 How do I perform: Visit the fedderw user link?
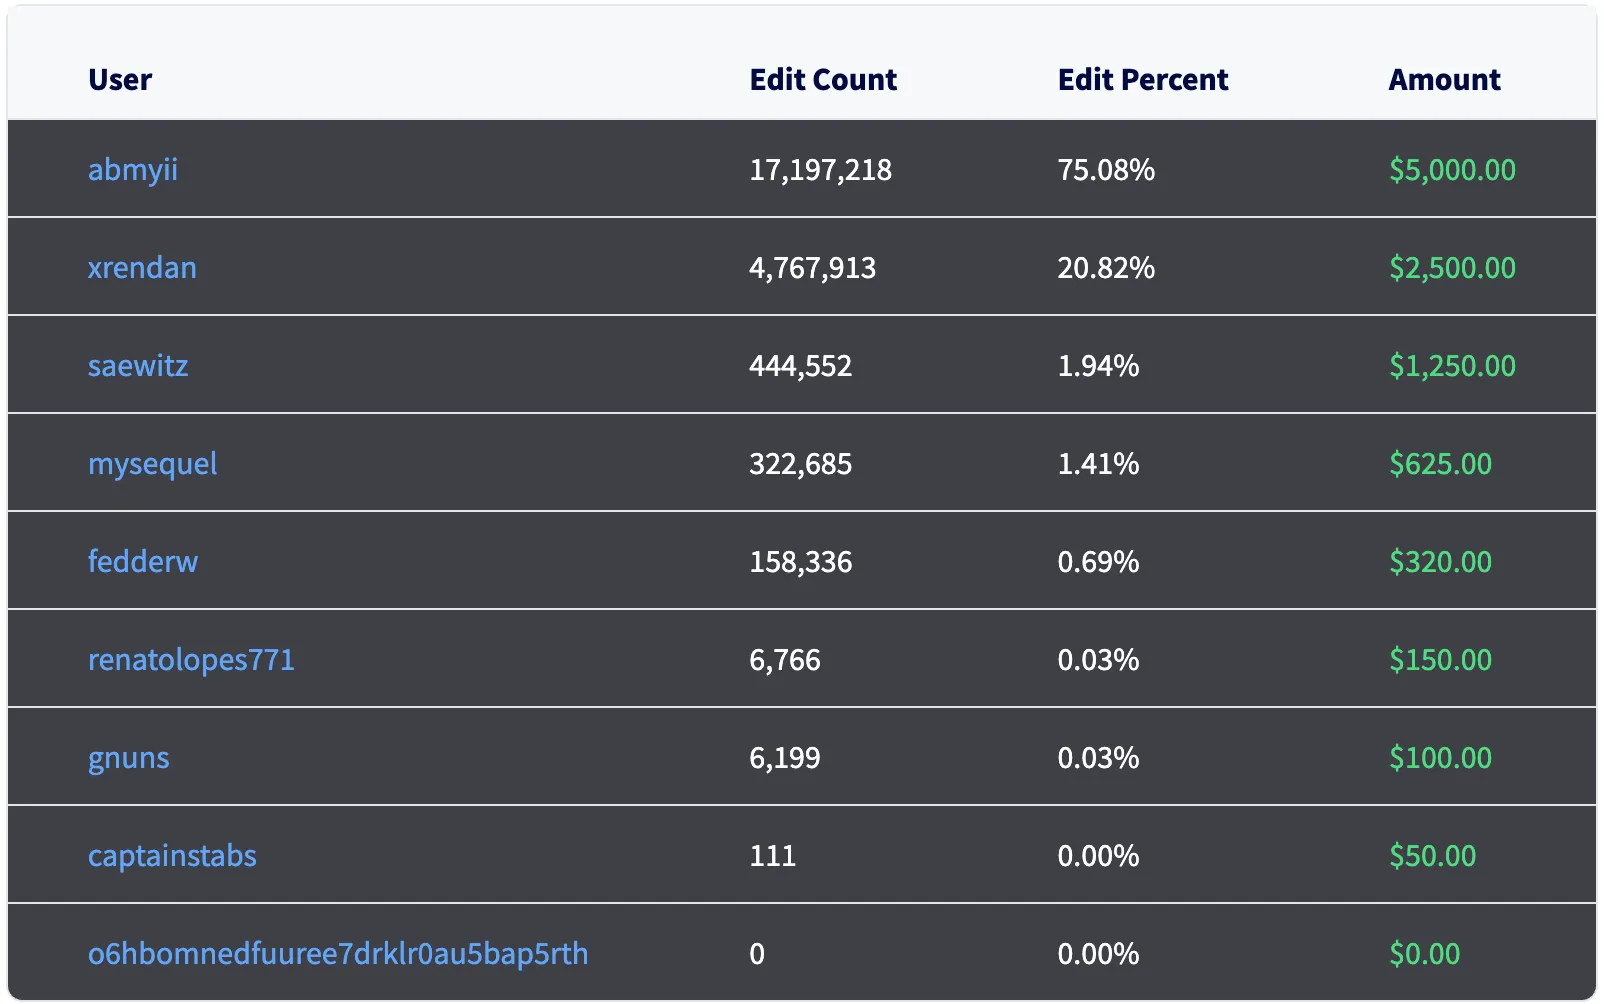click(x=143, y=562)
